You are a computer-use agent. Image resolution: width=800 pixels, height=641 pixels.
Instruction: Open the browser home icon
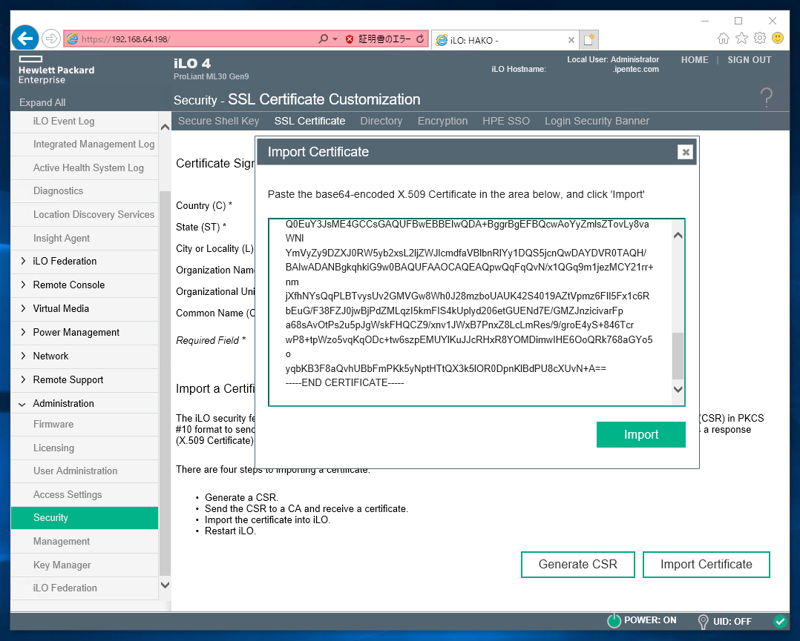coord(723,38)
